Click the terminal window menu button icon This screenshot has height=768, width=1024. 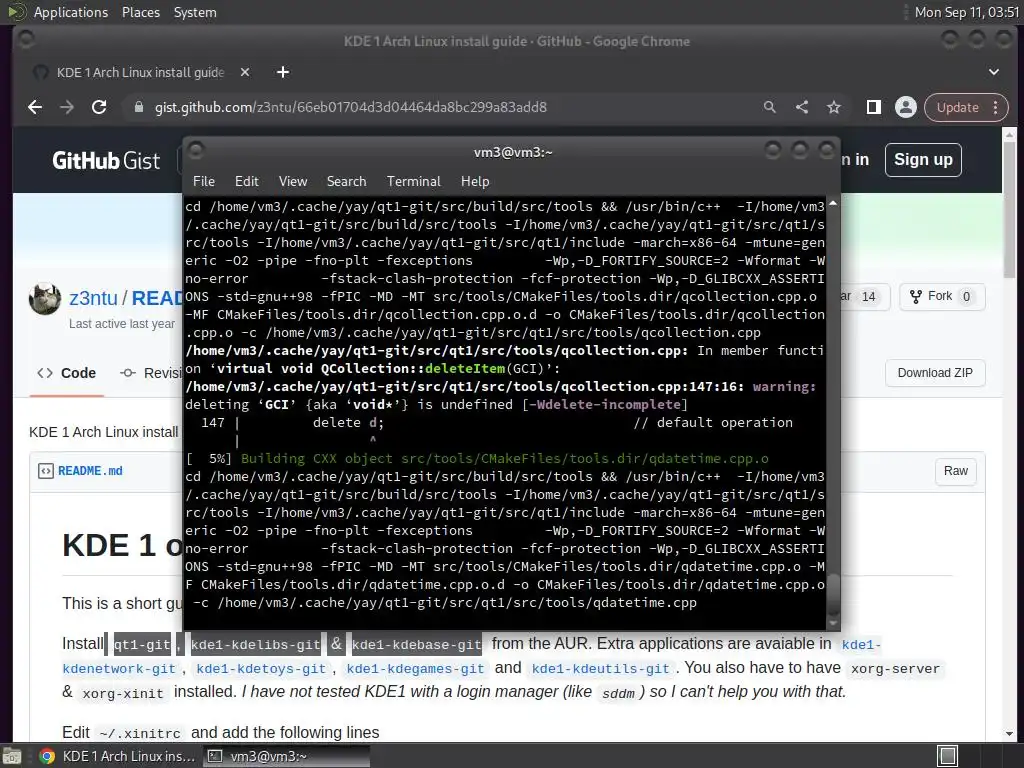click(195, 151)
